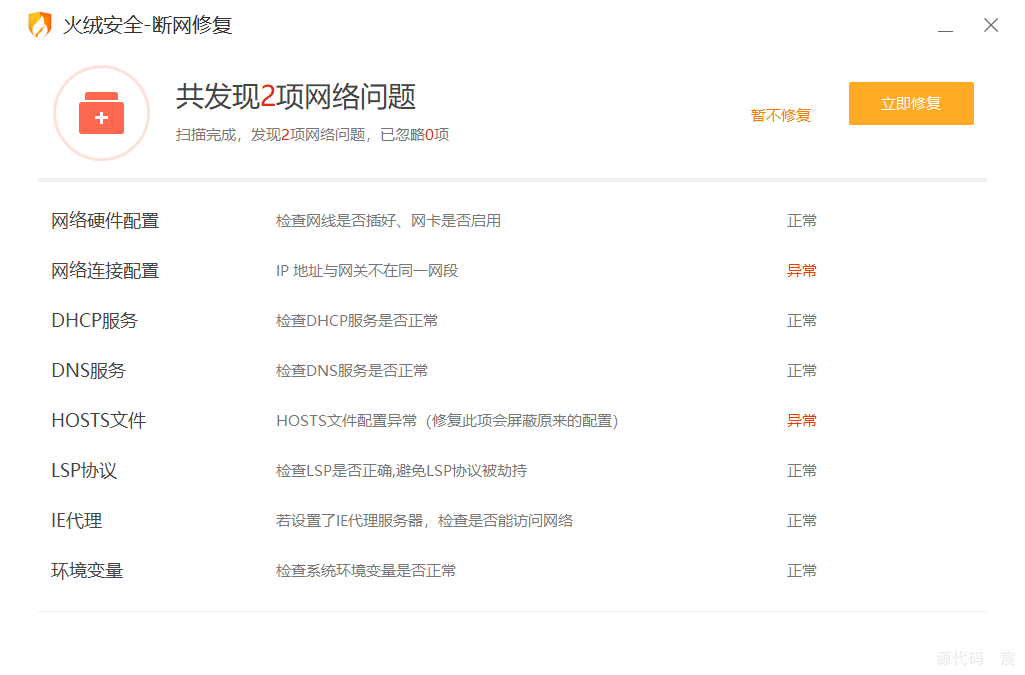Click the window title 火绒安全-断网修复
This screenshot has width=1025, height=675.
pos(148,25)
